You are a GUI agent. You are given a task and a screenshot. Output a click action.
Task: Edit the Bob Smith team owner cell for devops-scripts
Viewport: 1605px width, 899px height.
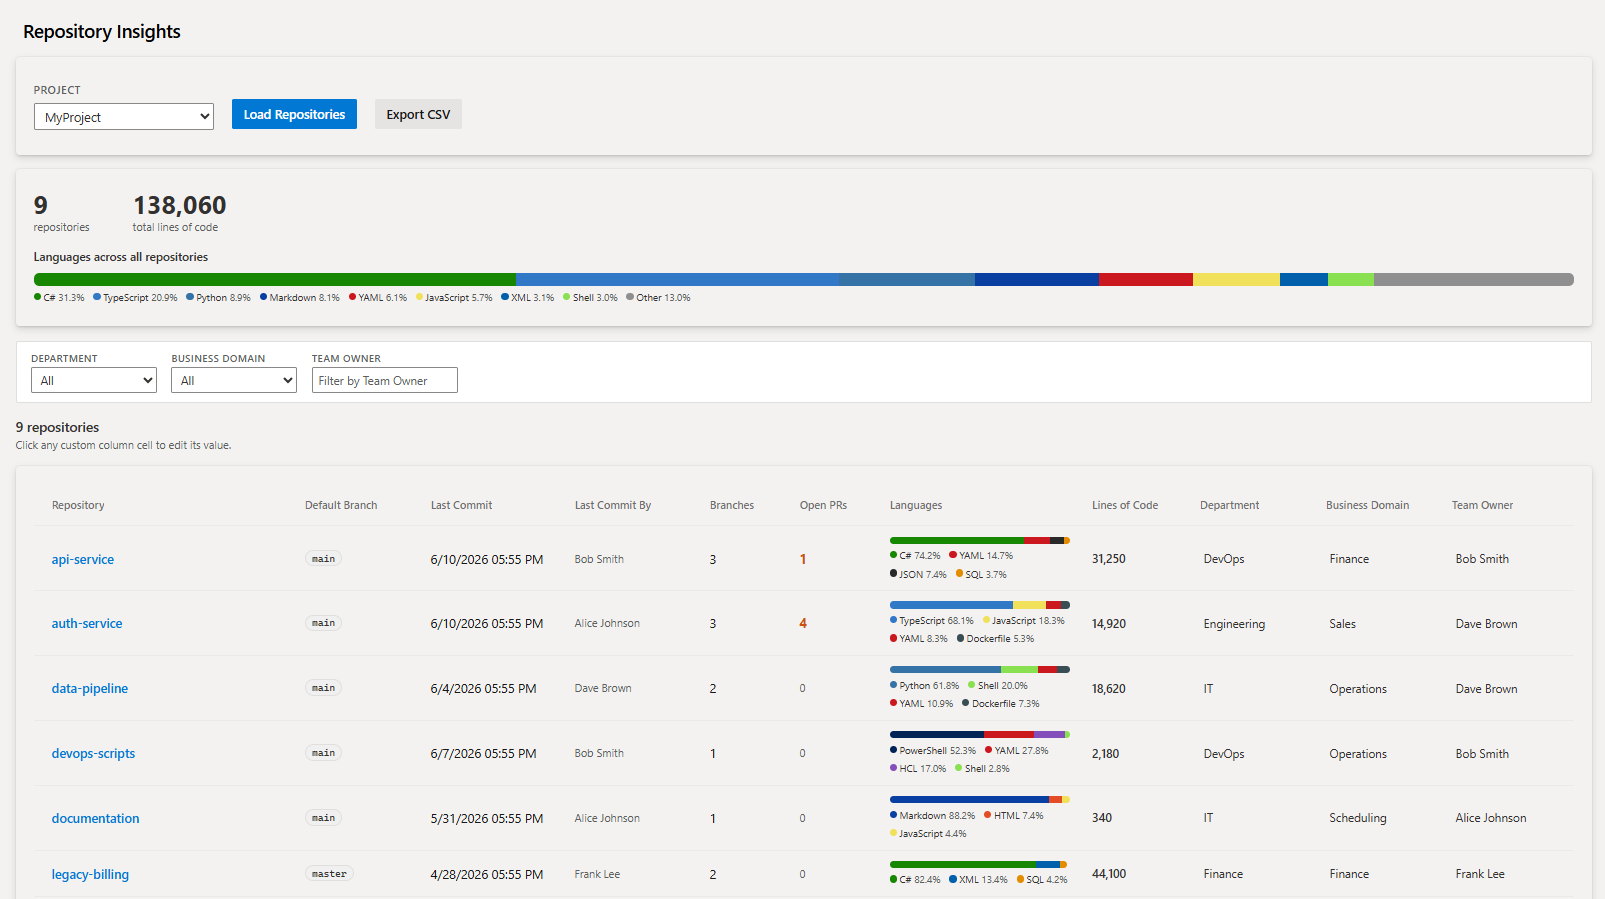pos(1482,754)
